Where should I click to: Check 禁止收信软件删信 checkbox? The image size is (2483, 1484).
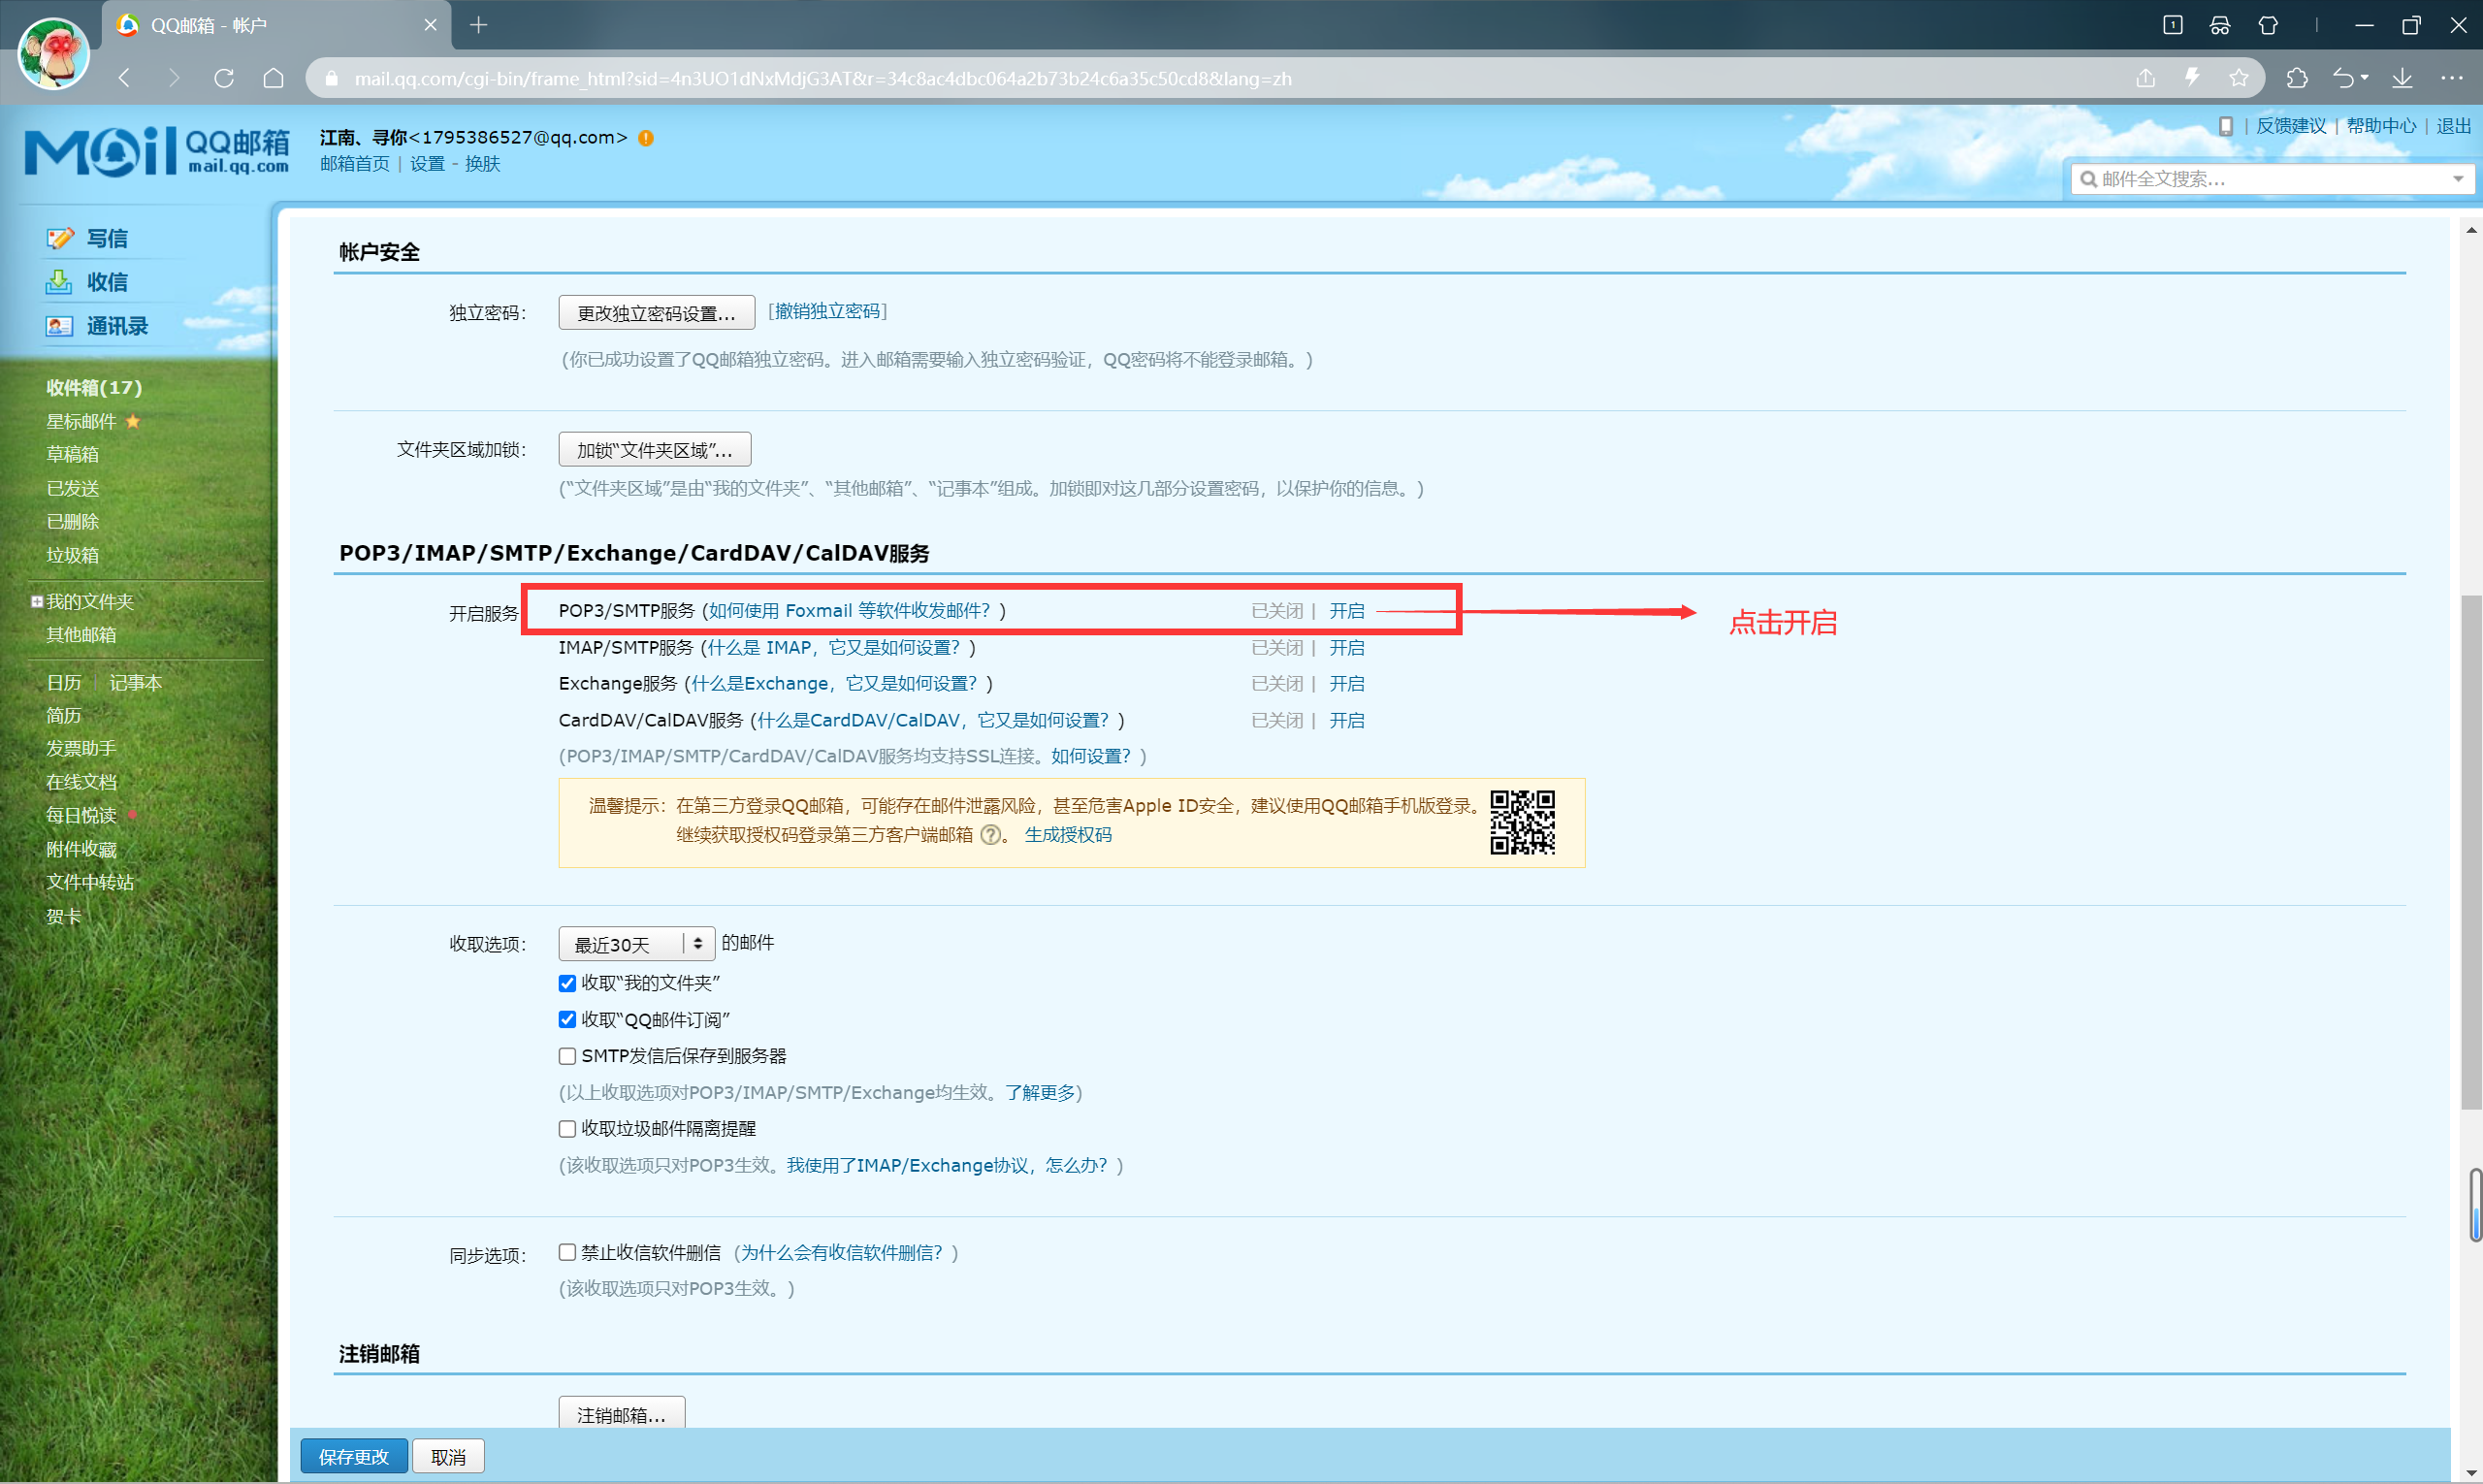pyautogui.click(x=567, y=1252)
